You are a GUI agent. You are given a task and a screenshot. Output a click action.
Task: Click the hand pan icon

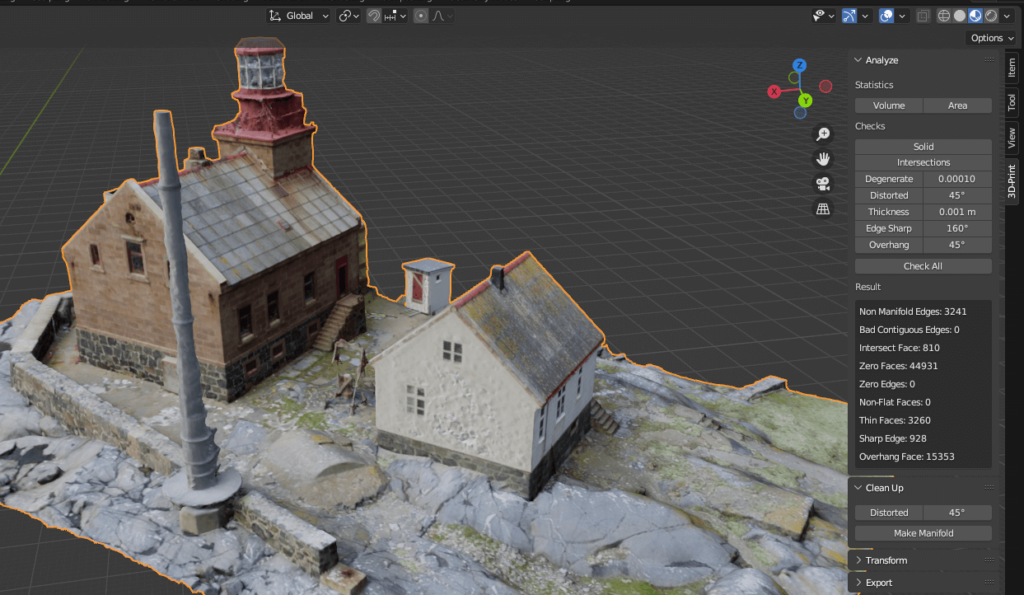pyautogui.click(x=823, y=158)
